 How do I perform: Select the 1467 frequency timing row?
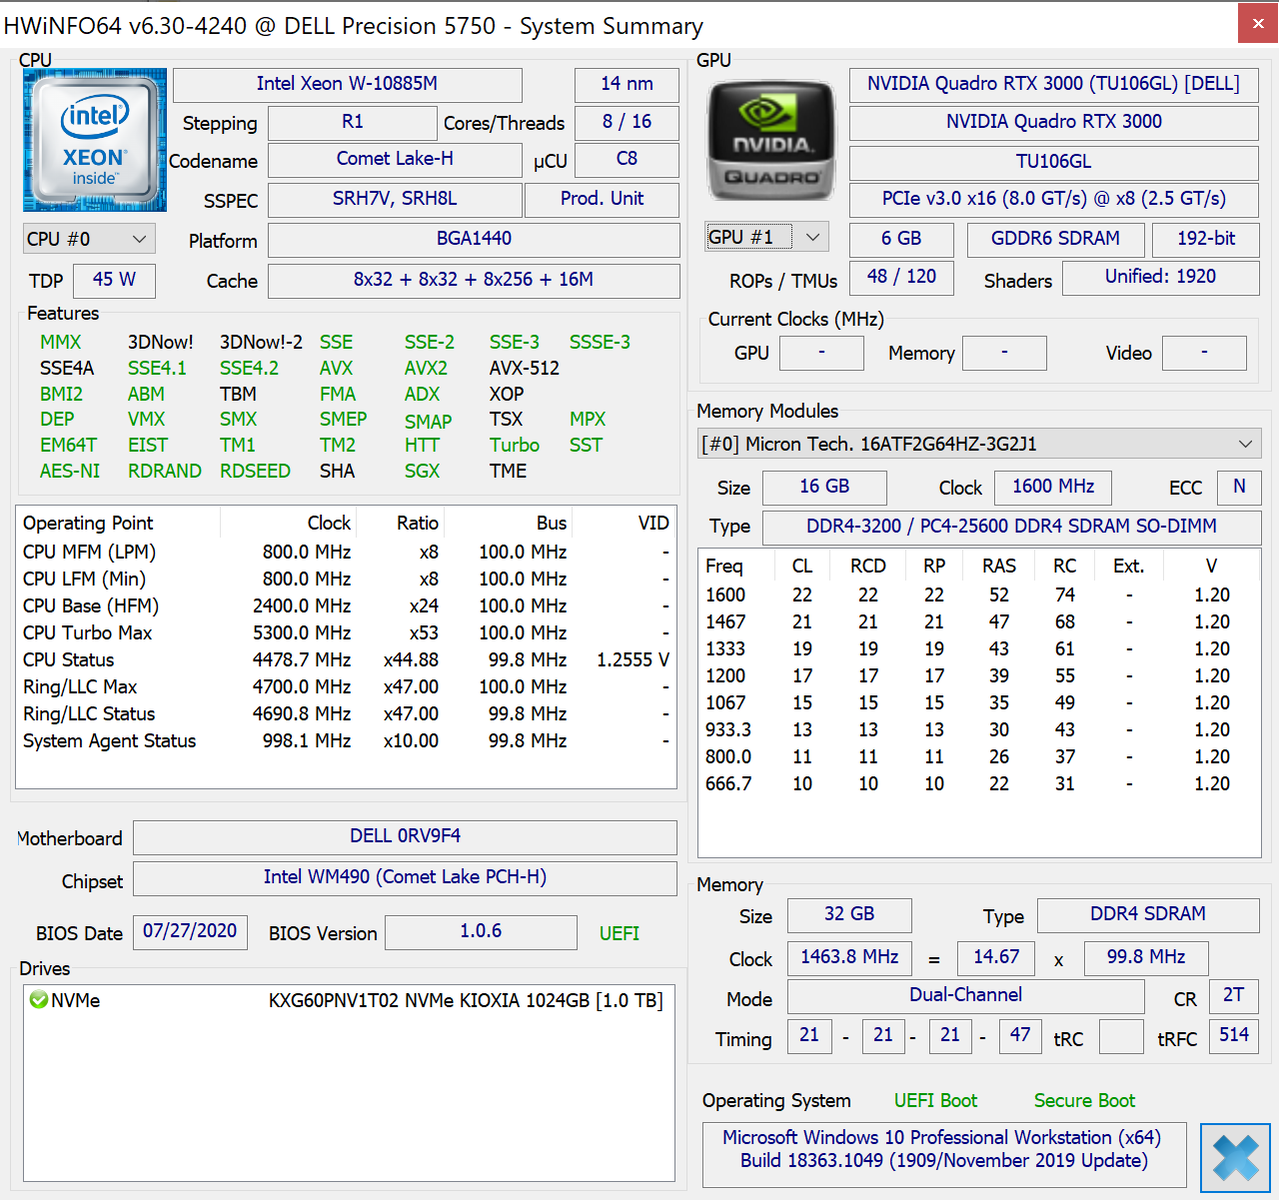point(978,622)
